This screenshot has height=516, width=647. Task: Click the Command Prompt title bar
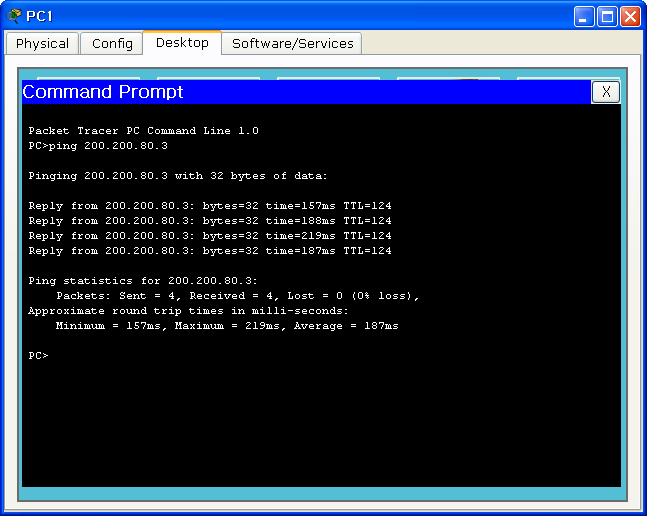click(307, 92)
